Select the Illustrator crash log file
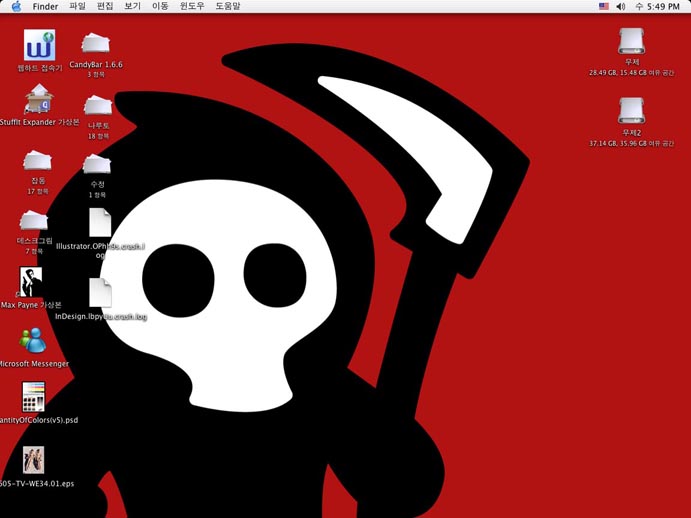Image resolution: width=691 pixels, height=518 pixels. [x=100, y=223]
